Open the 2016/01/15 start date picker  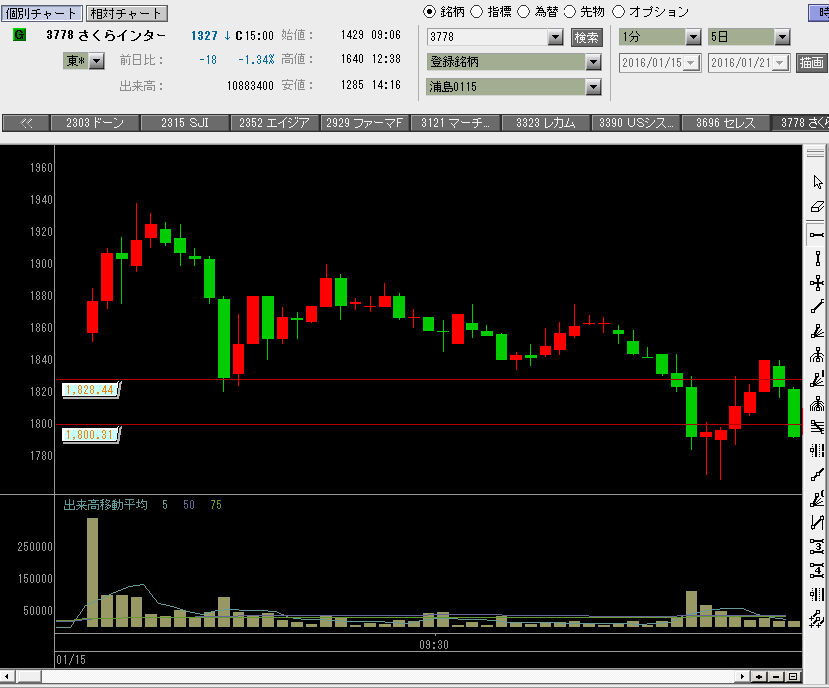[691, 63]
